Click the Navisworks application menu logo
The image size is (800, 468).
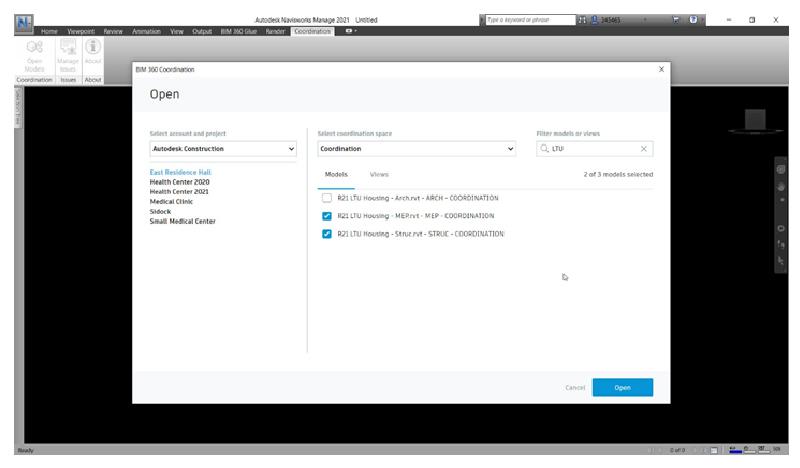(25, 21)
